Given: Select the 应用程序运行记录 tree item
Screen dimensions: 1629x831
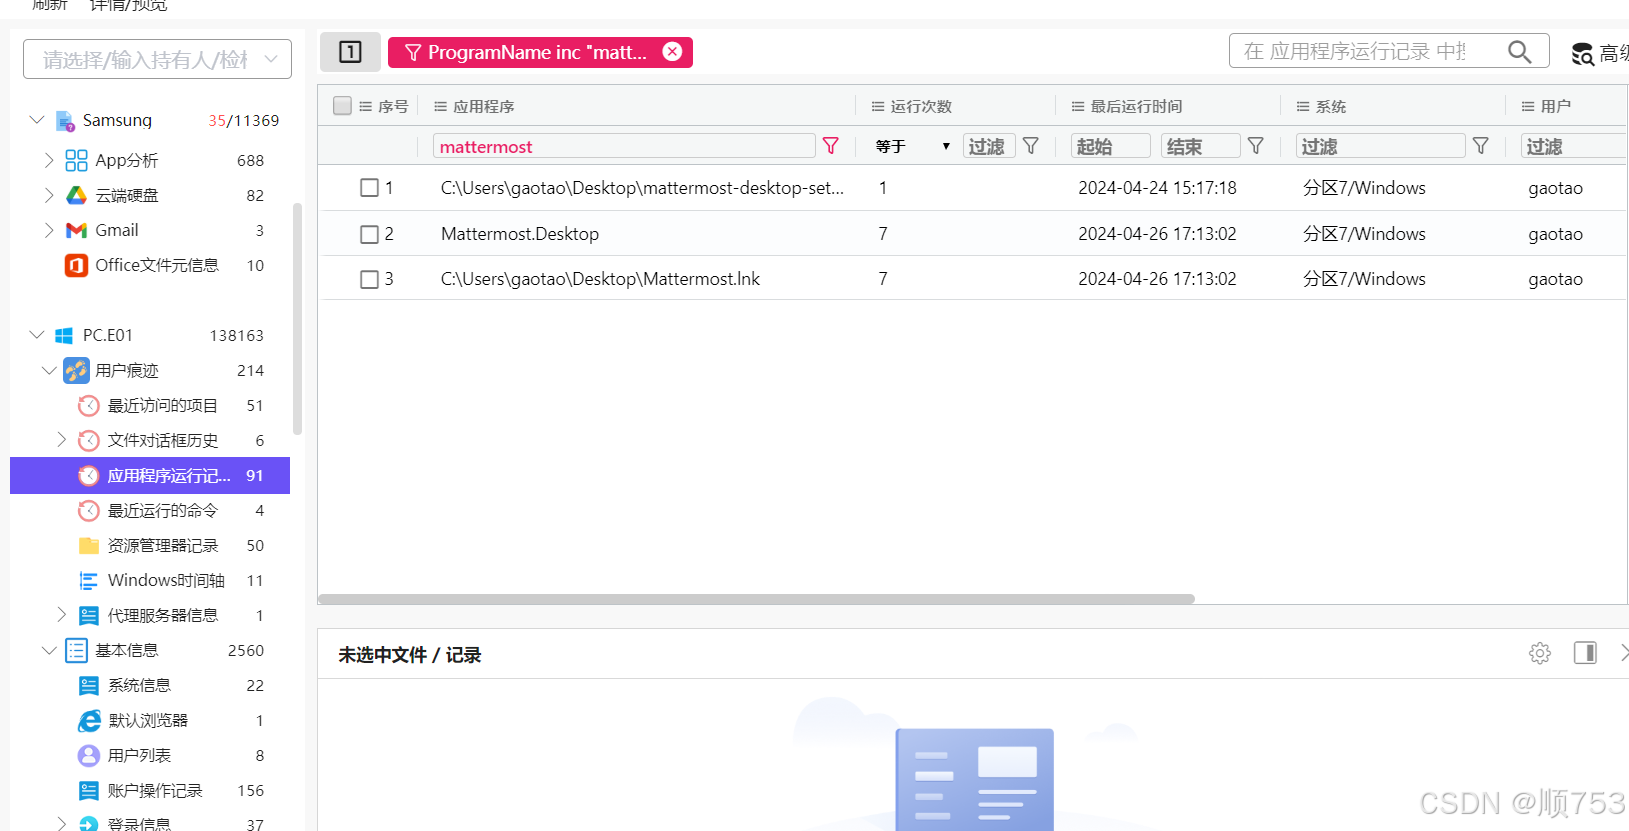Looking at the screenshot, I should pos(150,475).
